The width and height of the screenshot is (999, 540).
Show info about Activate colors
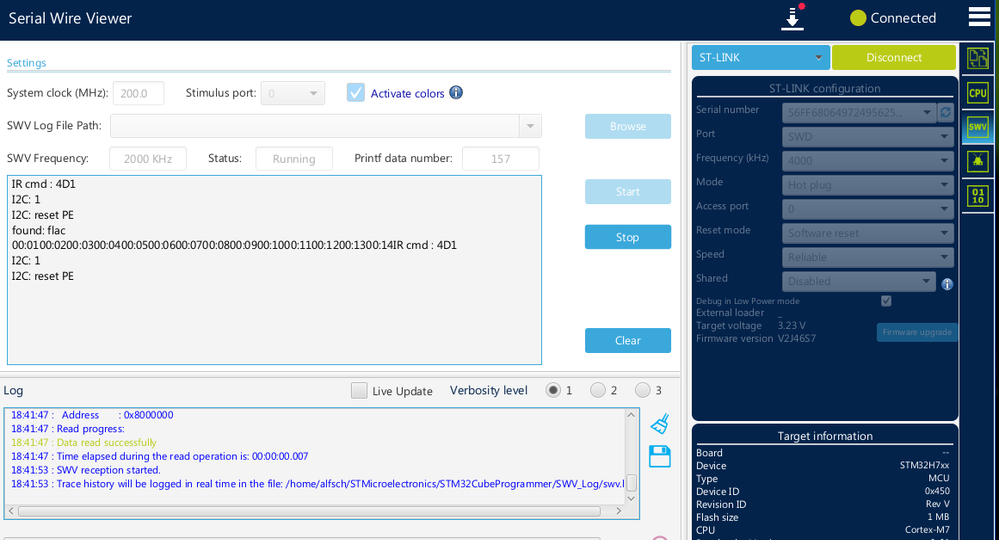(x=456, y=92)
